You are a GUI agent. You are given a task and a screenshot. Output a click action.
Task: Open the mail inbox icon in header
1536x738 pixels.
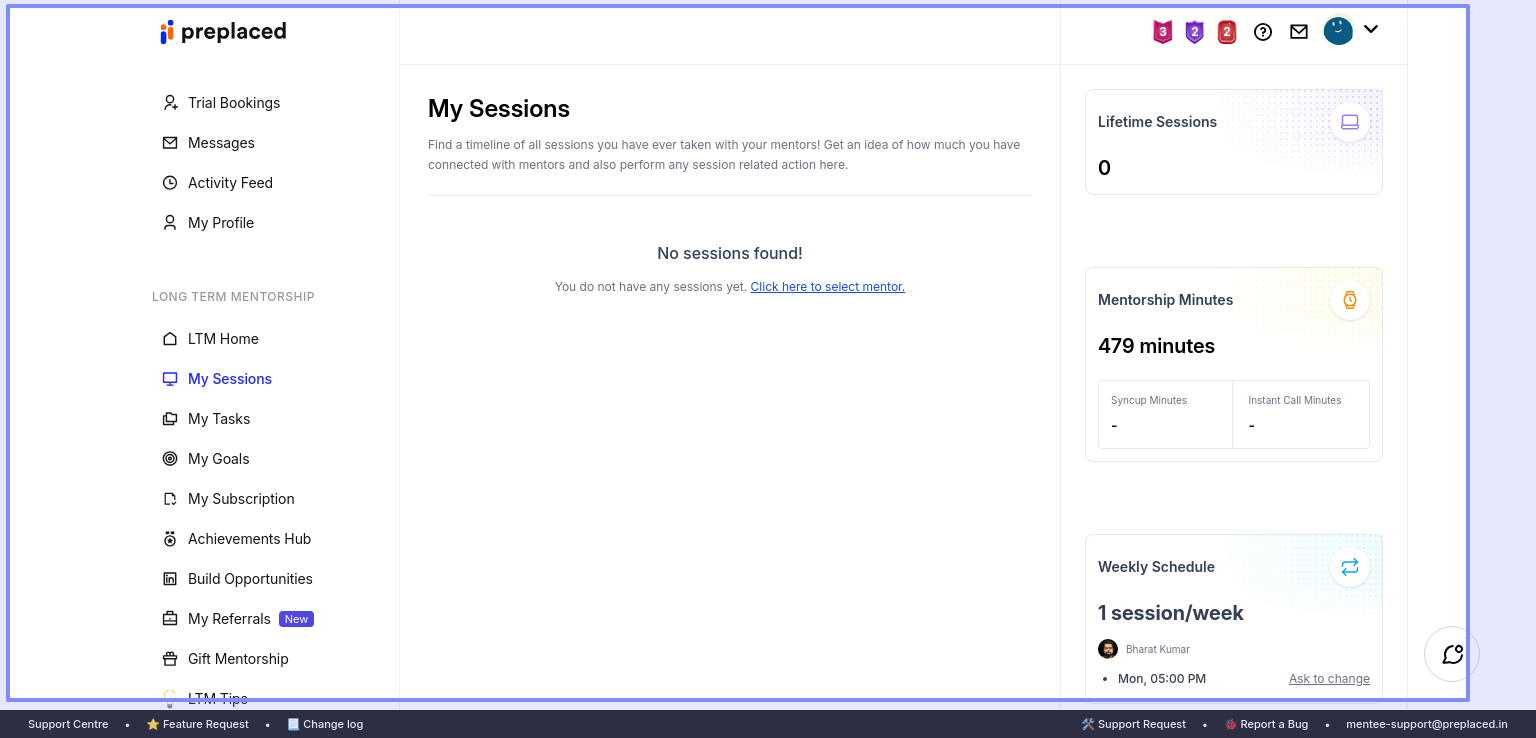[1299, 32]
